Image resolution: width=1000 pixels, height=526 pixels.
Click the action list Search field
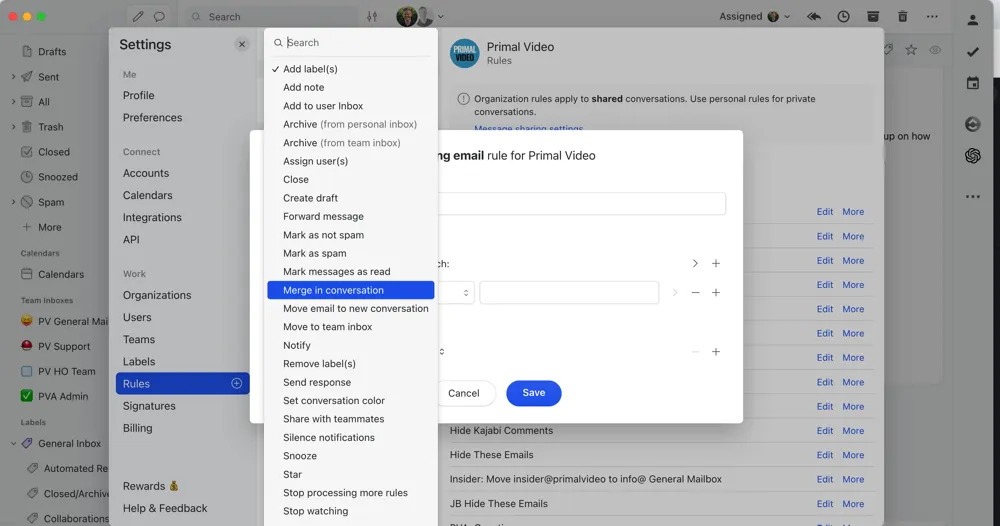coord(355,43)
